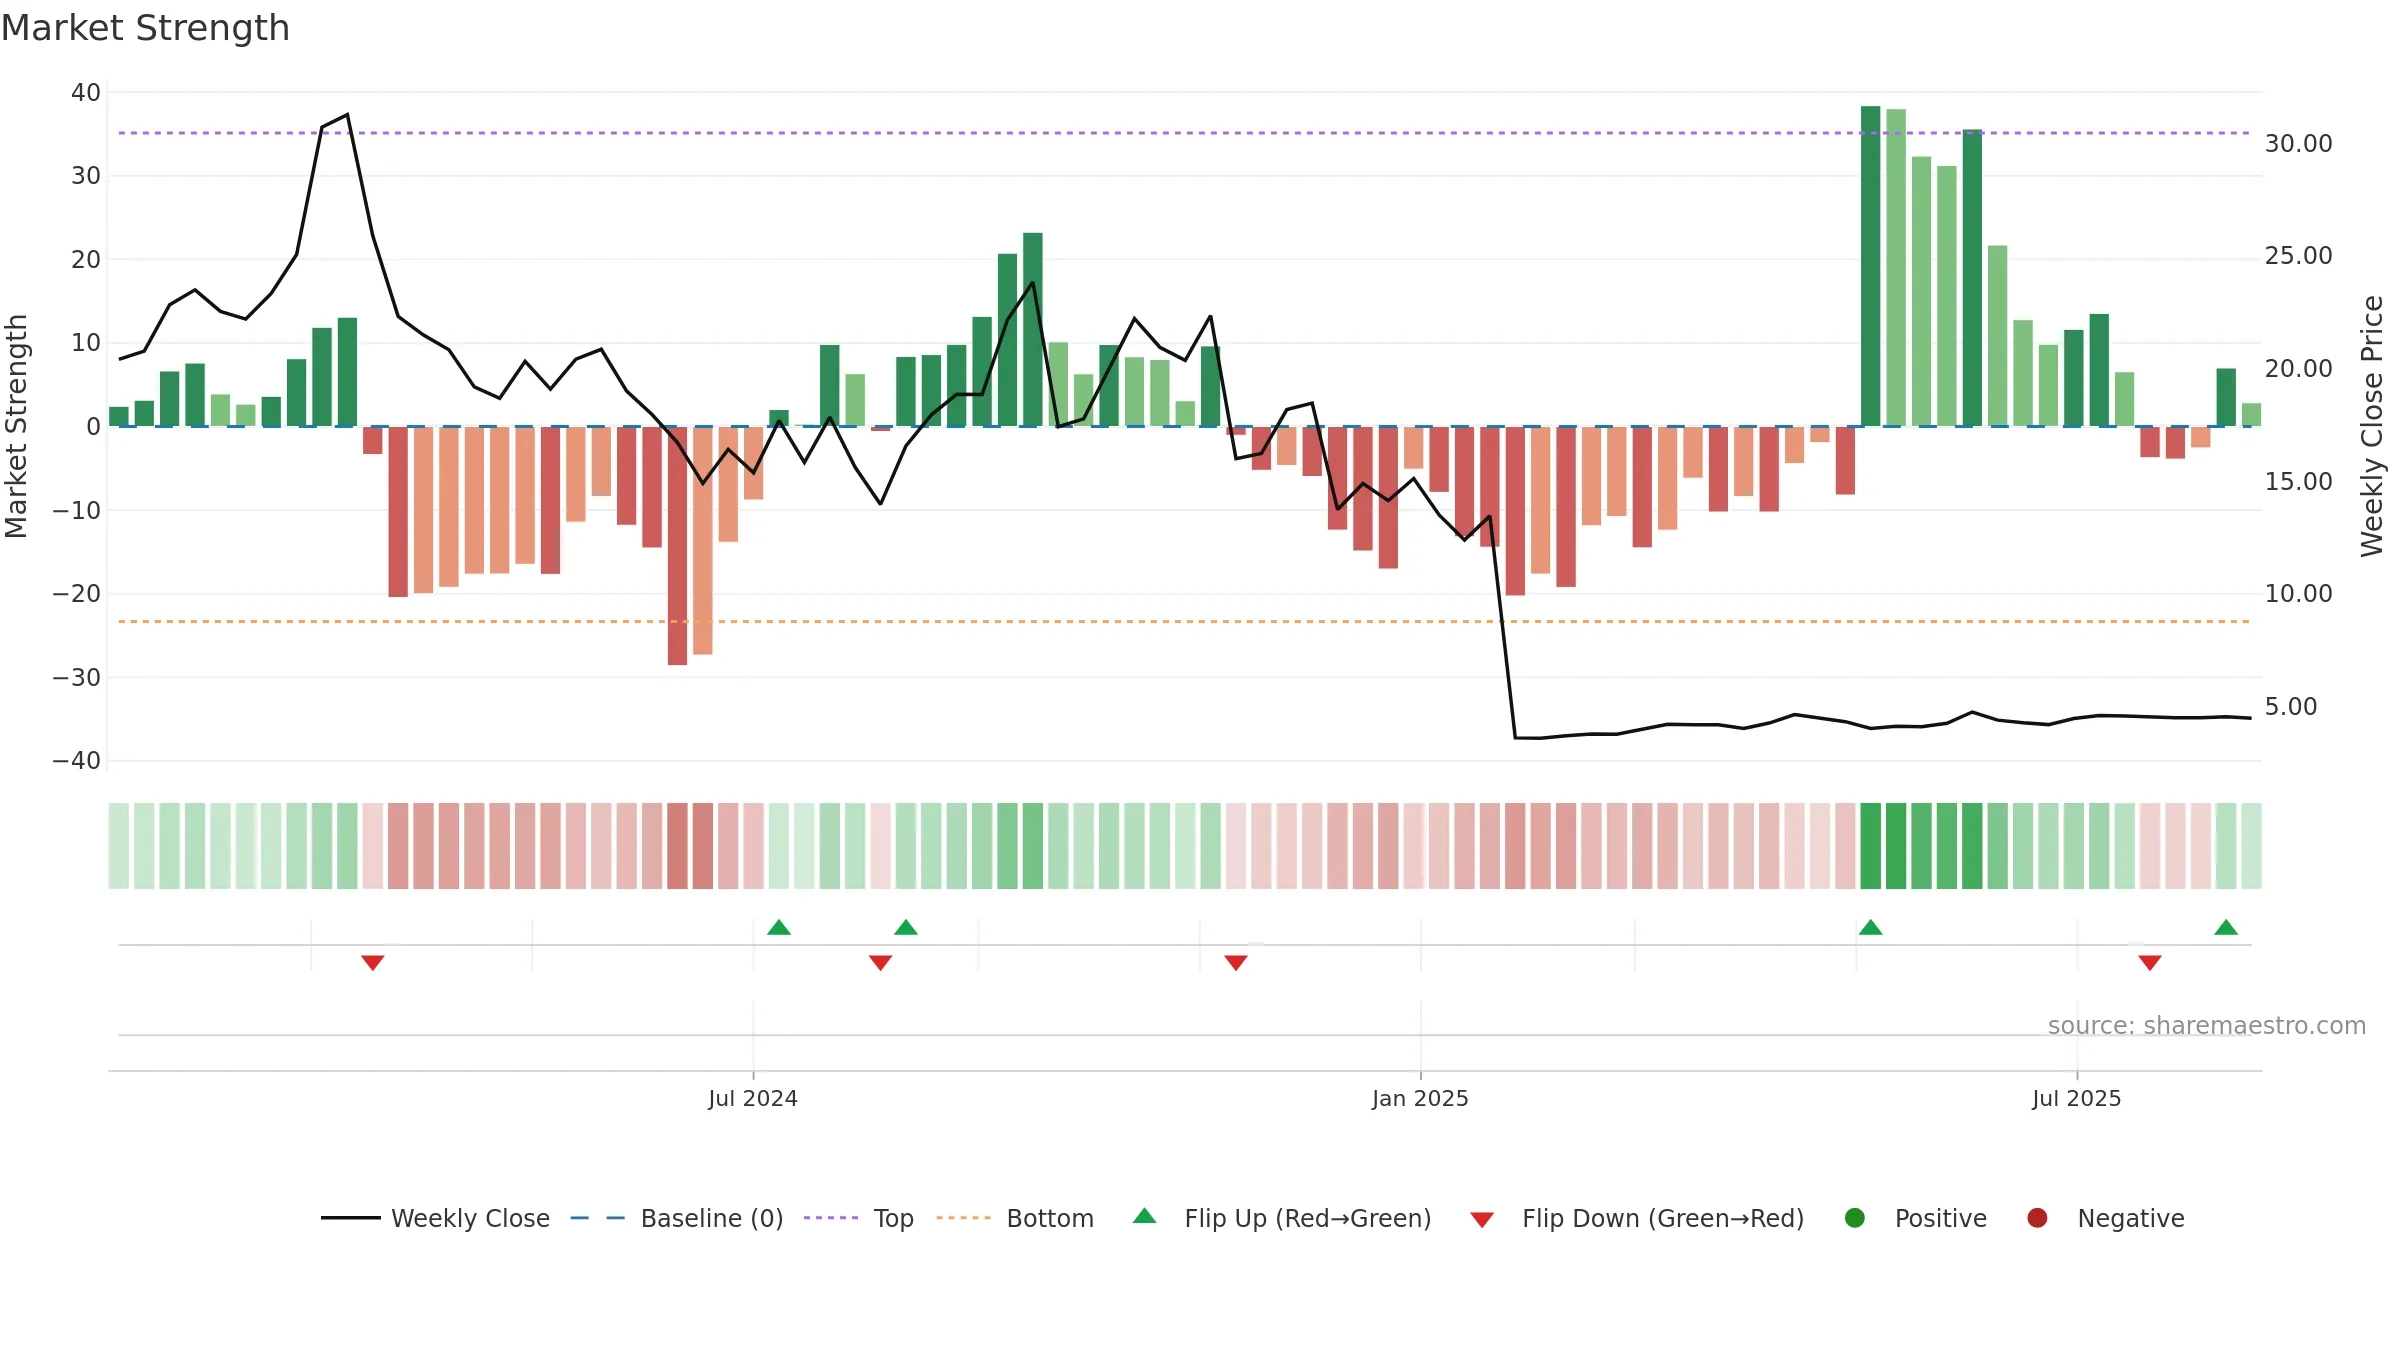Click the 30.00 right axis tick label
Screen dimensions: 2400x1350
[x=2298, y=144]
